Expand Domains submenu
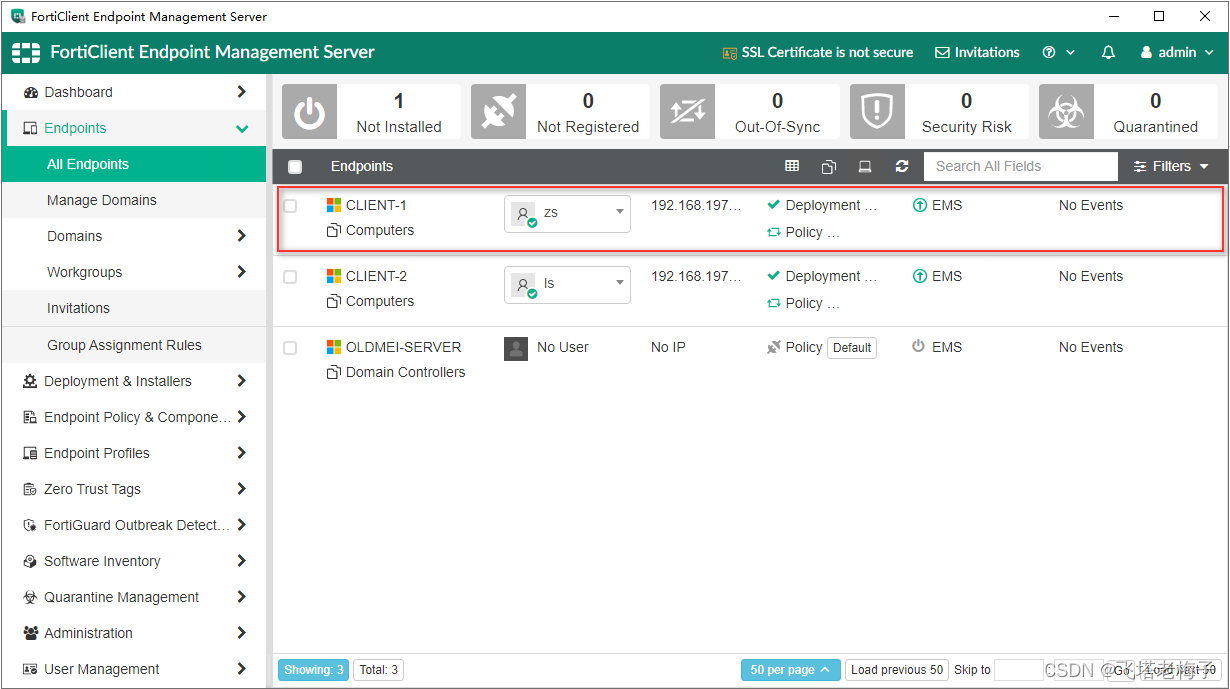The height and width of the screenshot is (689, 1230). [241, 236]
